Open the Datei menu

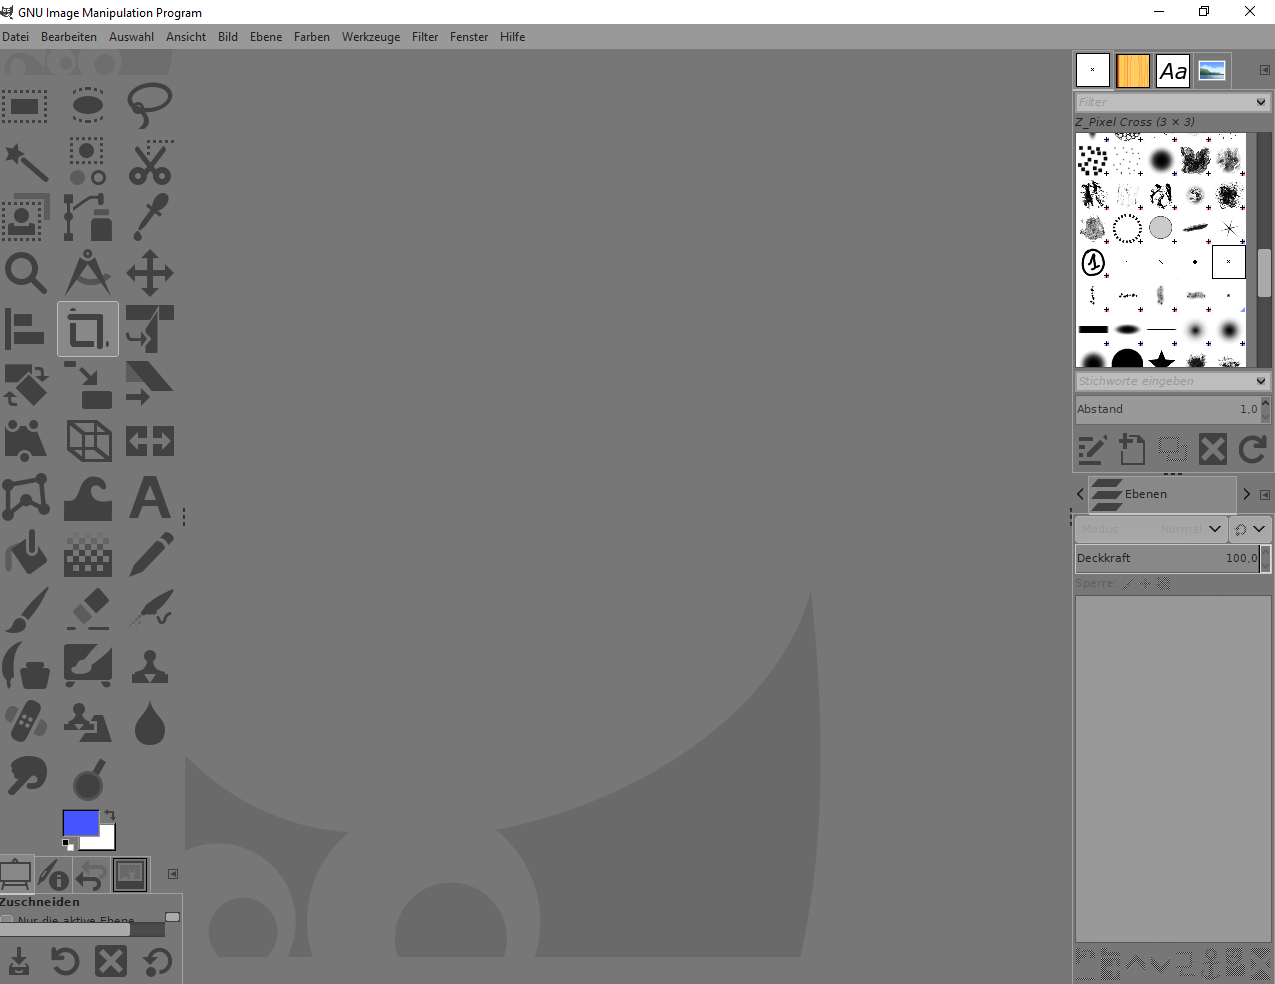[x=15, y=37]
